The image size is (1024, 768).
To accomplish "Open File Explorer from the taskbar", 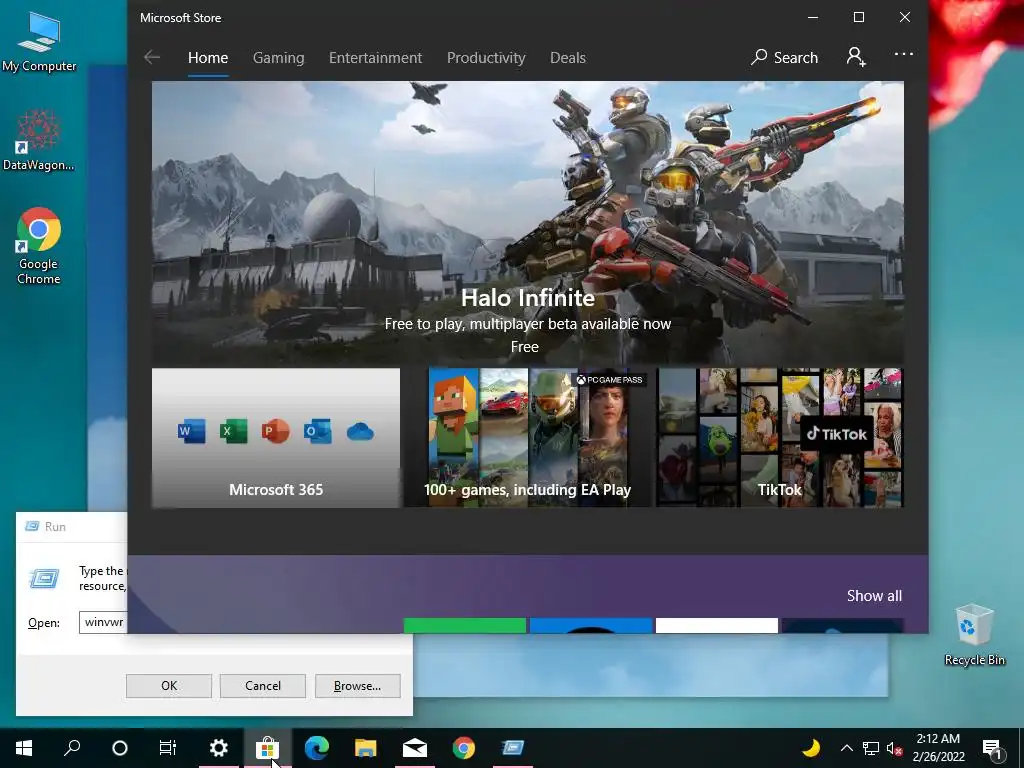I will 366,748.
